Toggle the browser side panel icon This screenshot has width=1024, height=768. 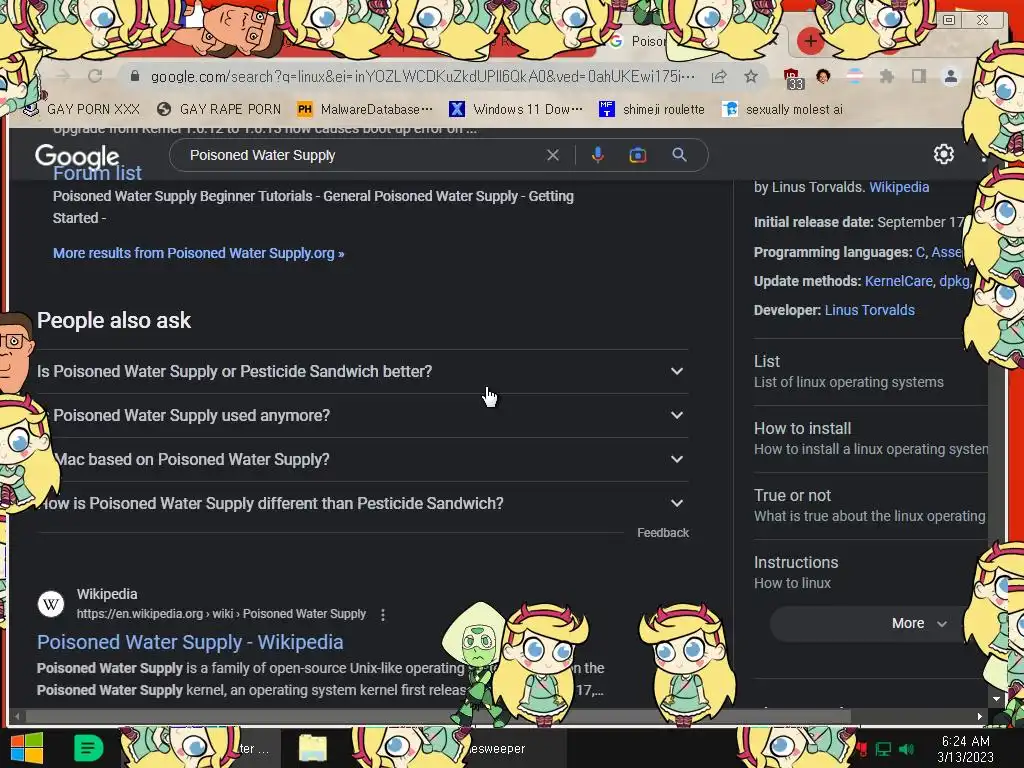click(x=919, y=76)
